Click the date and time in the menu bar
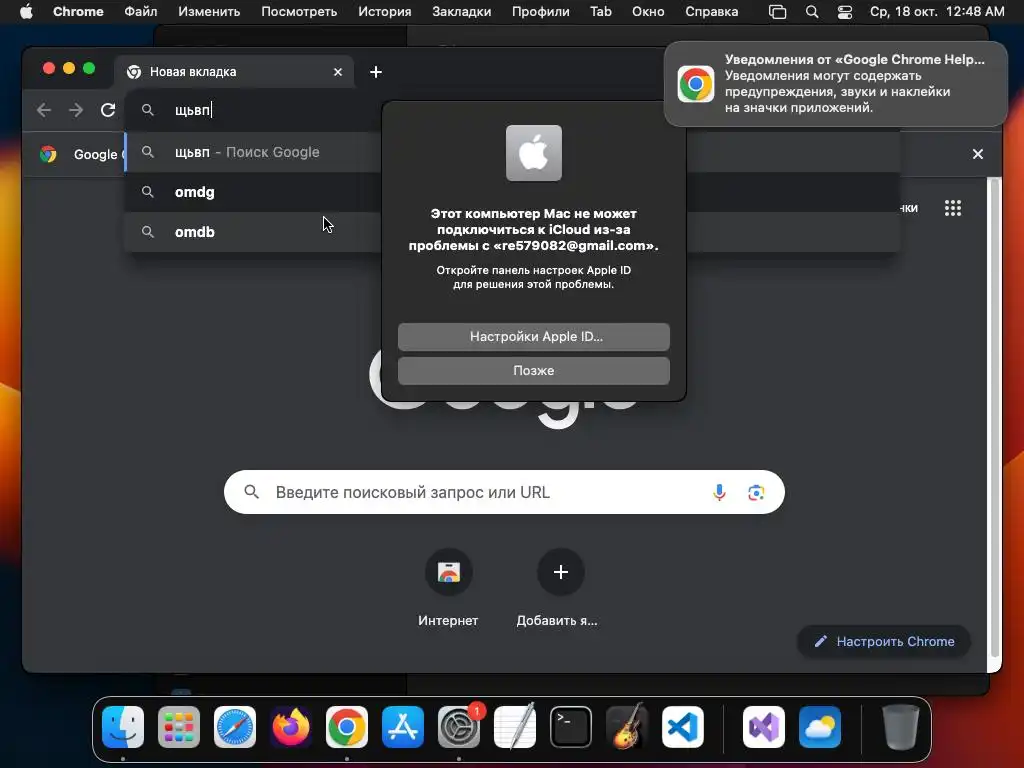The width and height of the screenshot is (1024, 768). pyautogui.click(x=936, y=12)
